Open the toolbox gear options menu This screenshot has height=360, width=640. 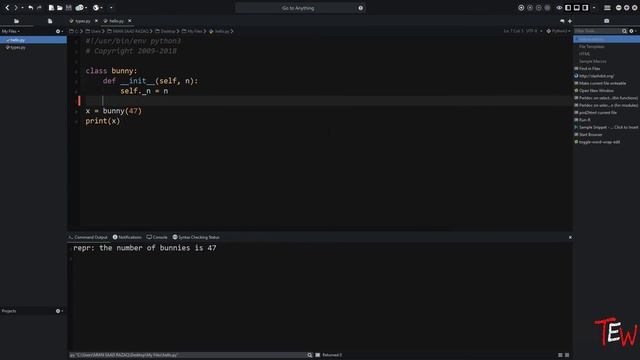pyautogui.click(x=632, y=31)
